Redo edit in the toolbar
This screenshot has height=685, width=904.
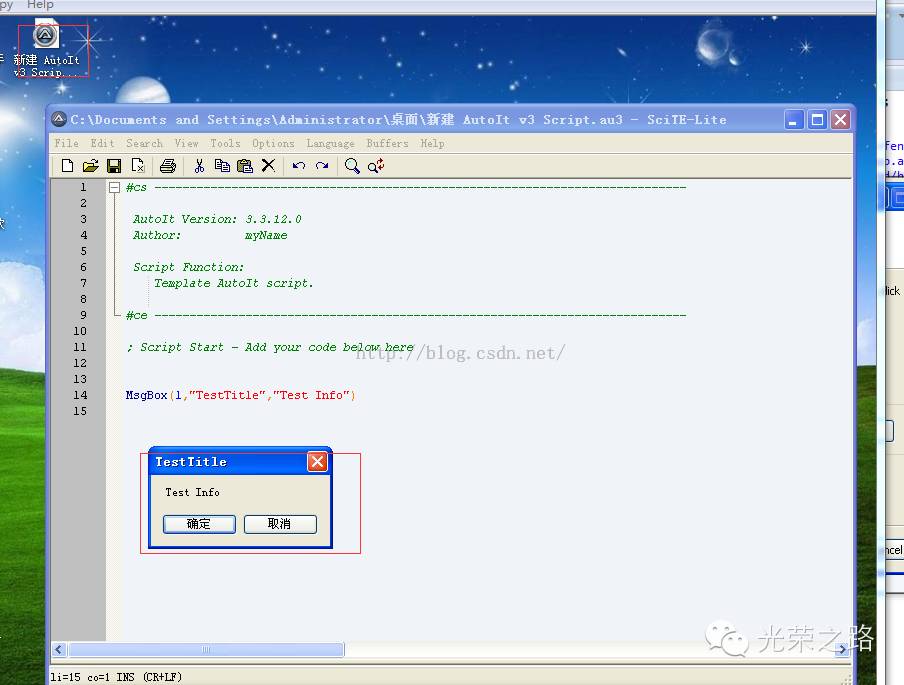[x=322, y=166]
